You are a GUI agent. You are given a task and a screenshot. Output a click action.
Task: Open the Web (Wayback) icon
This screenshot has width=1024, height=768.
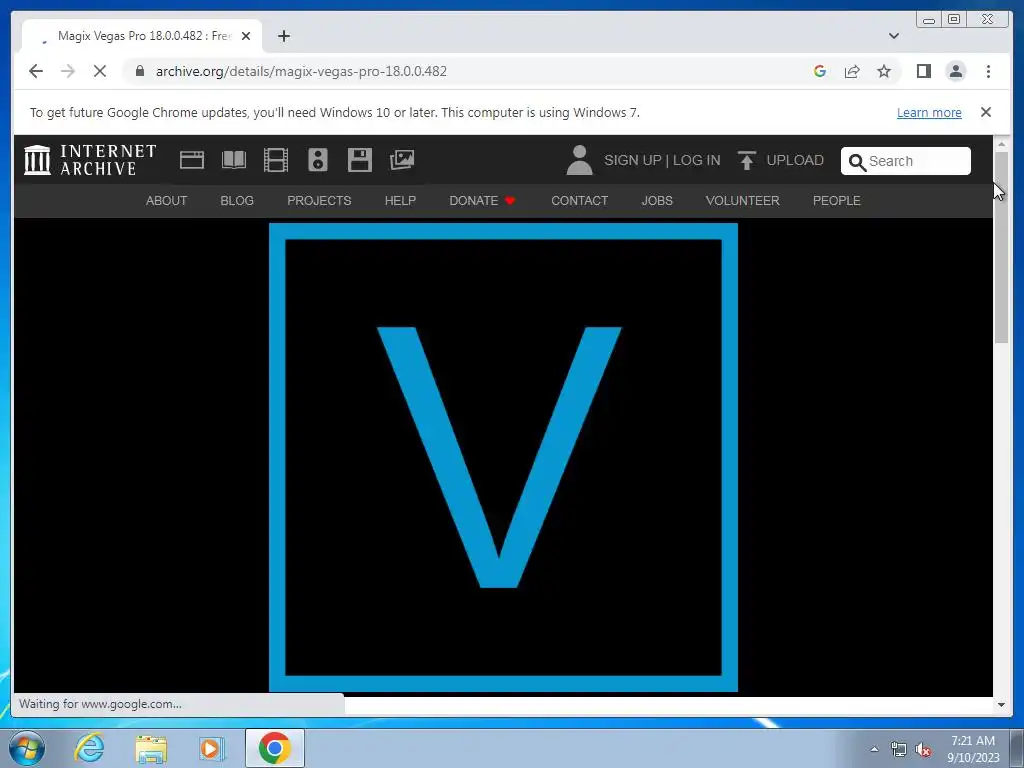coord(191,160)
